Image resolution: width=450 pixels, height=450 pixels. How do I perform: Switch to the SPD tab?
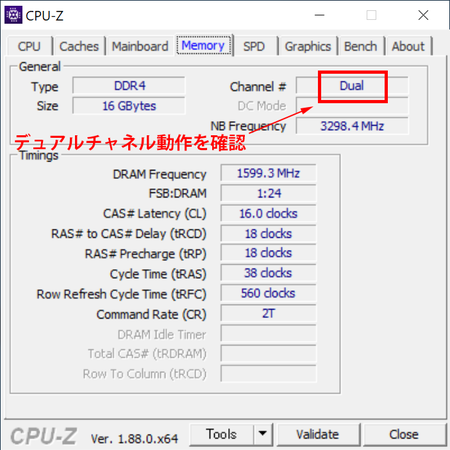254,46
